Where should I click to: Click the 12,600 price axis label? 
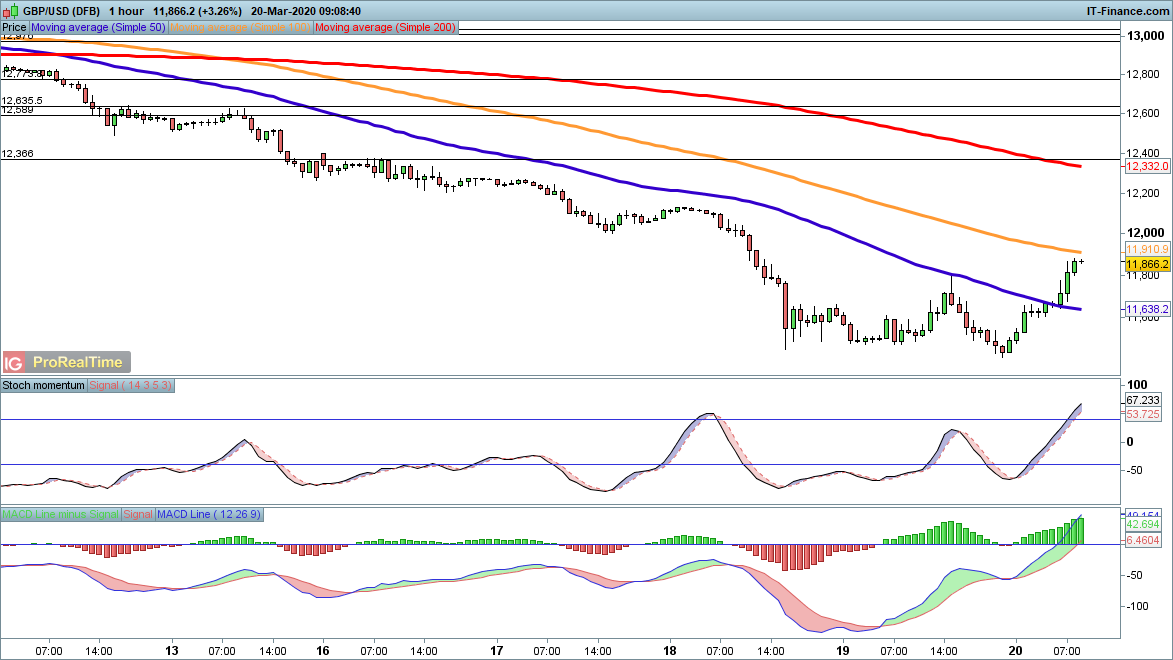[1143, 114]
